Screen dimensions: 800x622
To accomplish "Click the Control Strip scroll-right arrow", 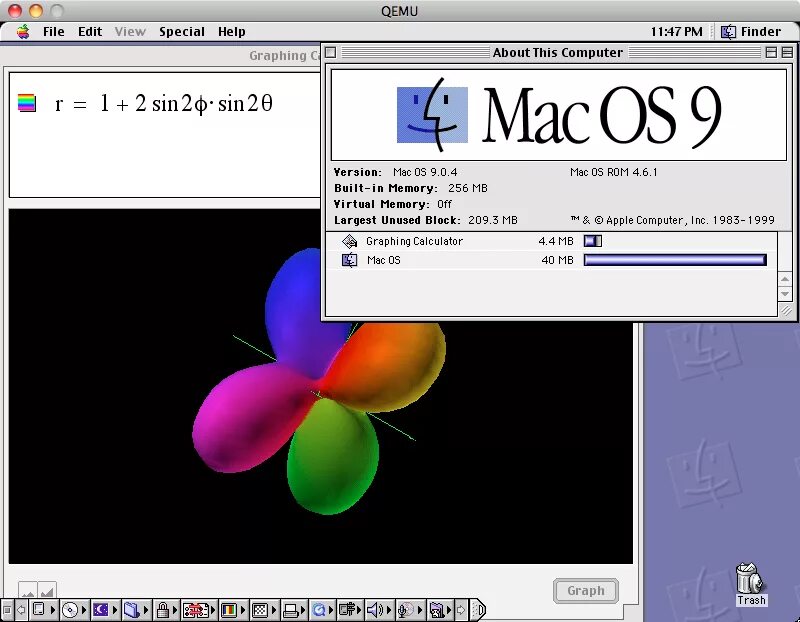I will tap(461, 610).
